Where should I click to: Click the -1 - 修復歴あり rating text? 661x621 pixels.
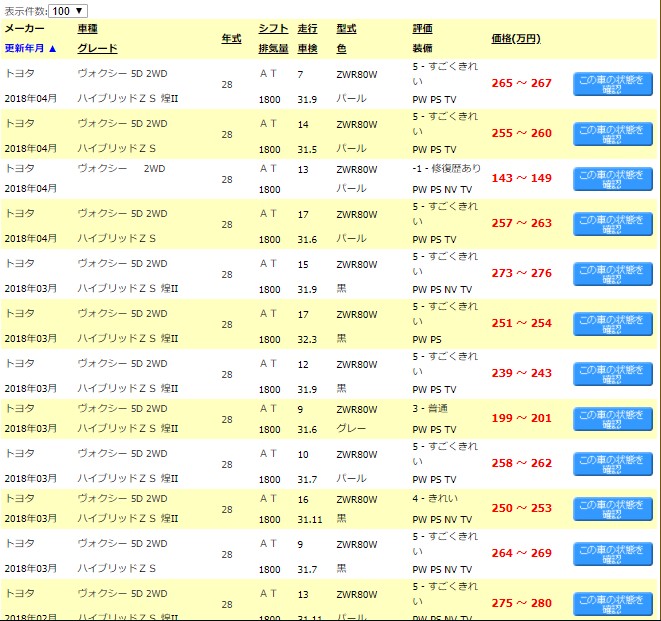(446, 169)
